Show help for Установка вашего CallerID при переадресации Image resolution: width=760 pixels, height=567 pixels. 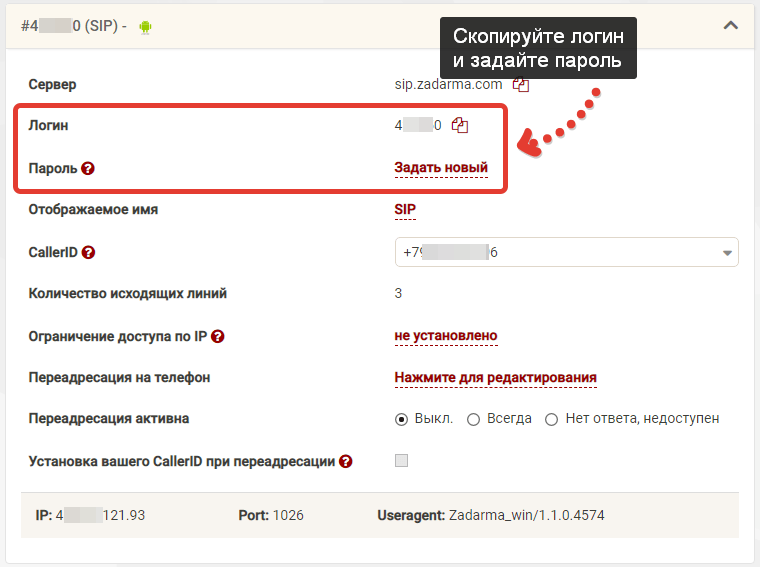point(346,461)
